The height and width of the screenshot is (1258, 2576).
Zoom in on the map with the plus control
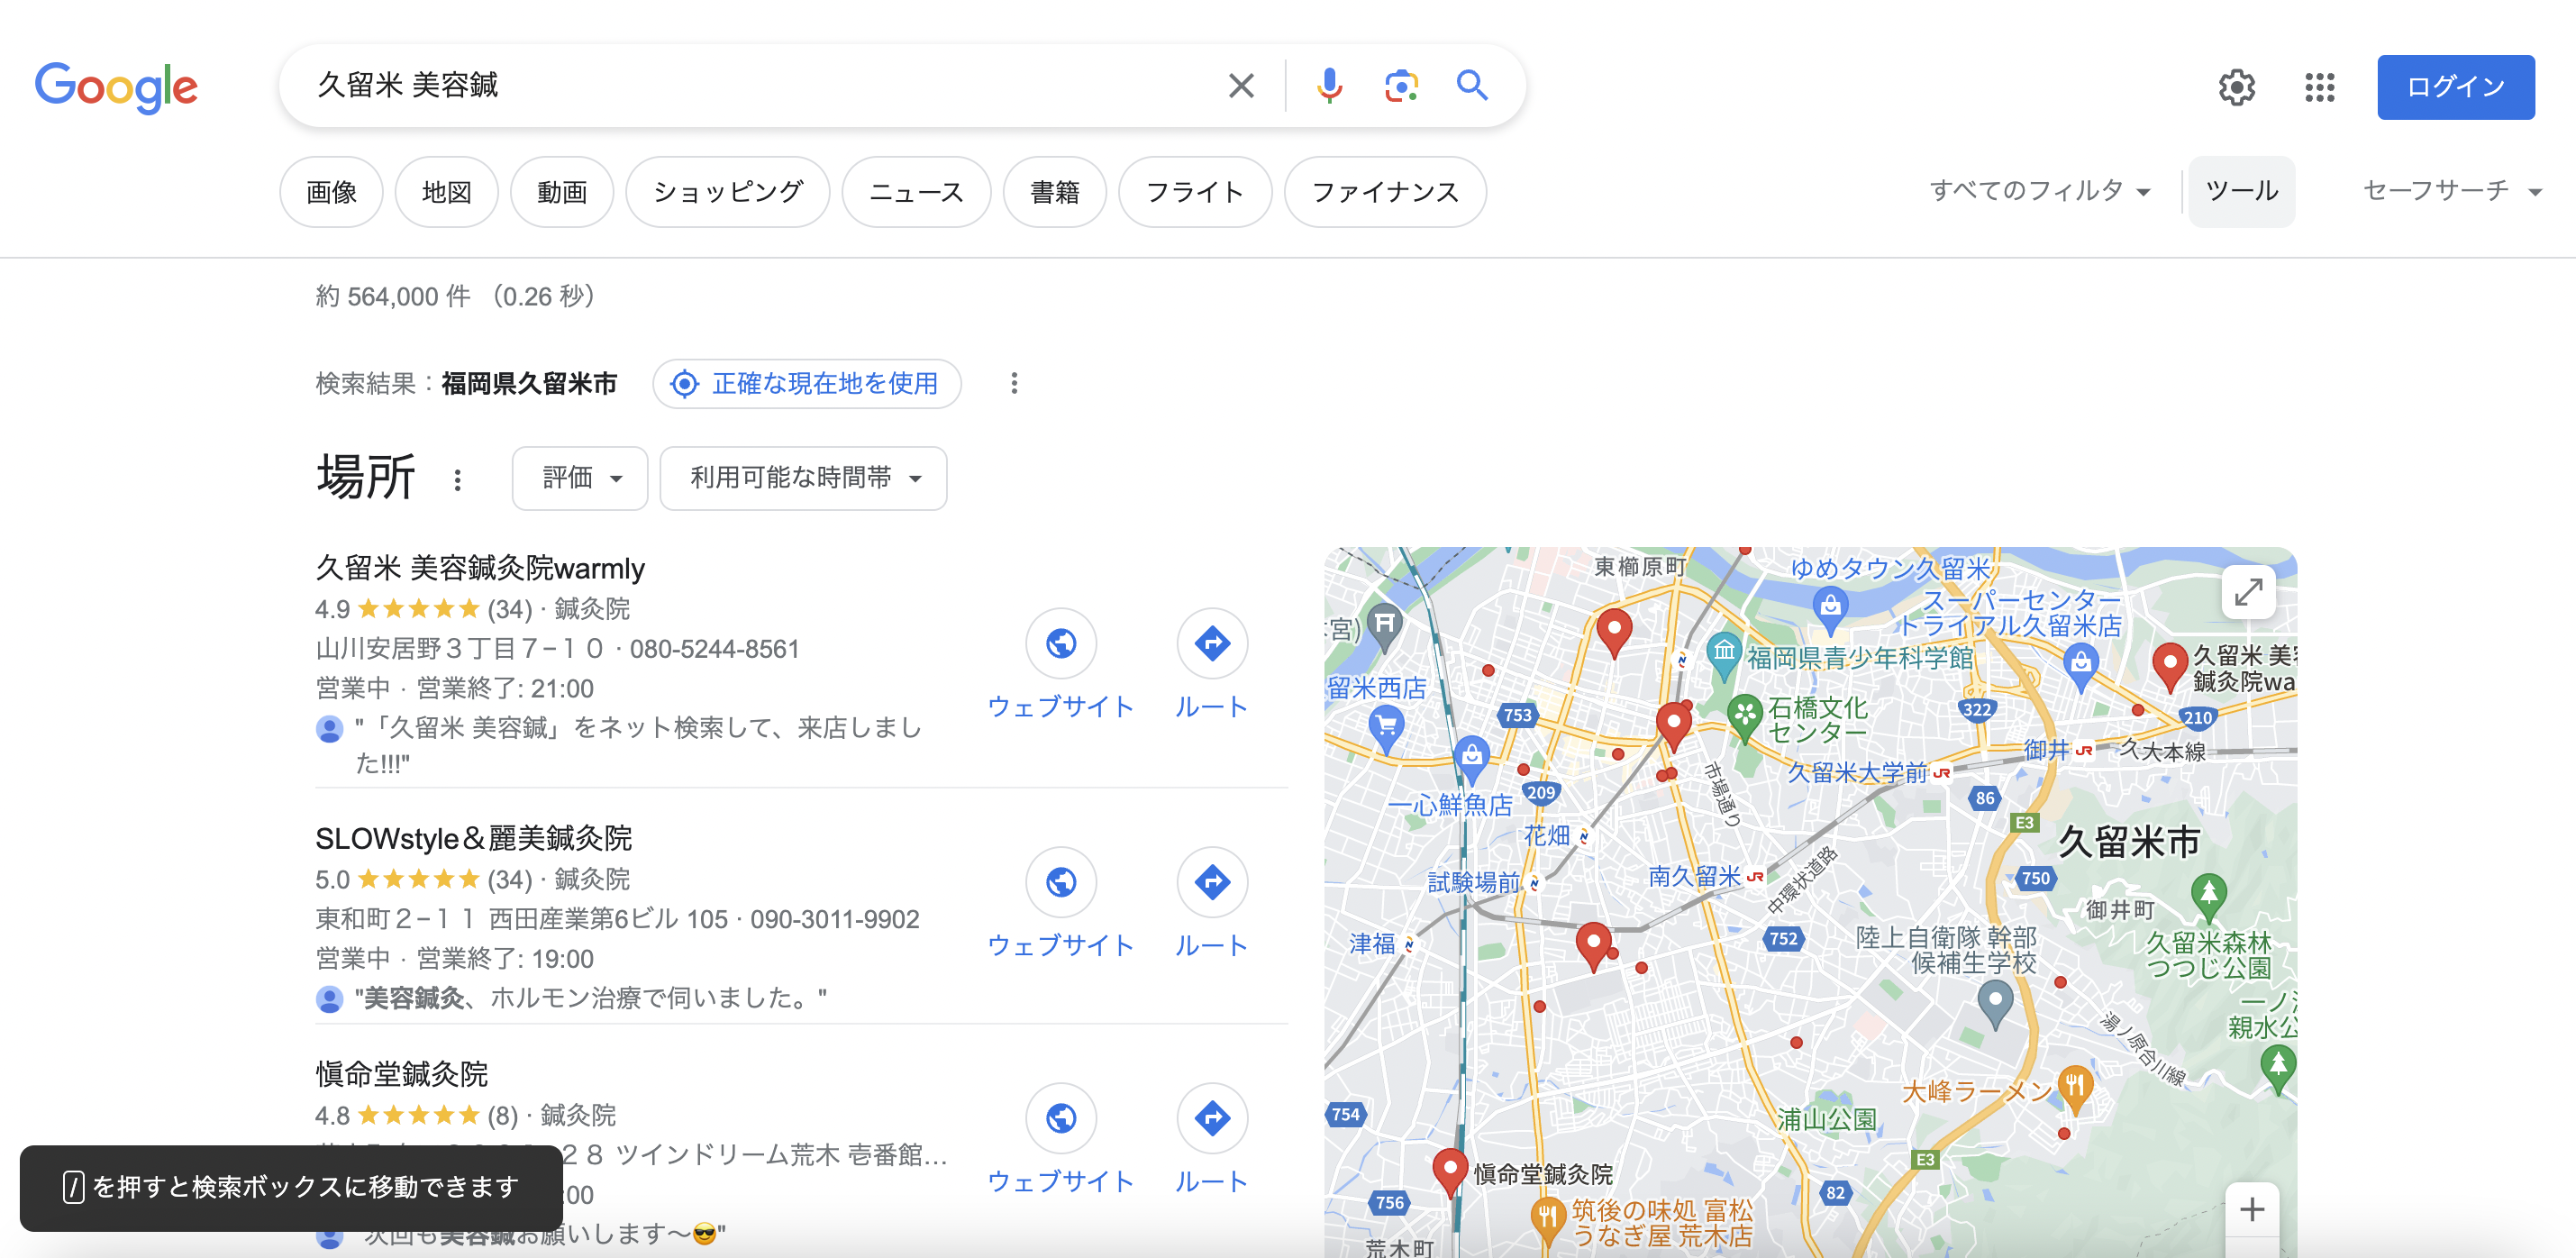2252,1209
